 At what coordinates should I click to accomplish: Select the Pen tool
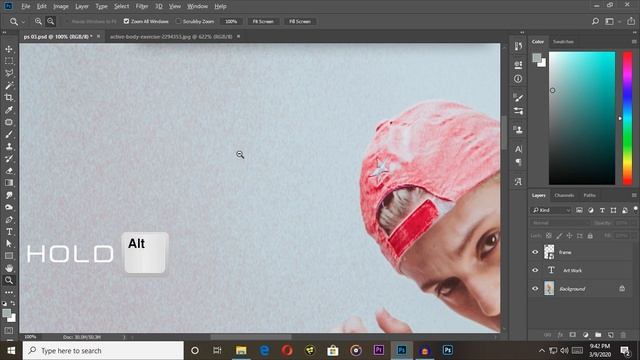9,220
